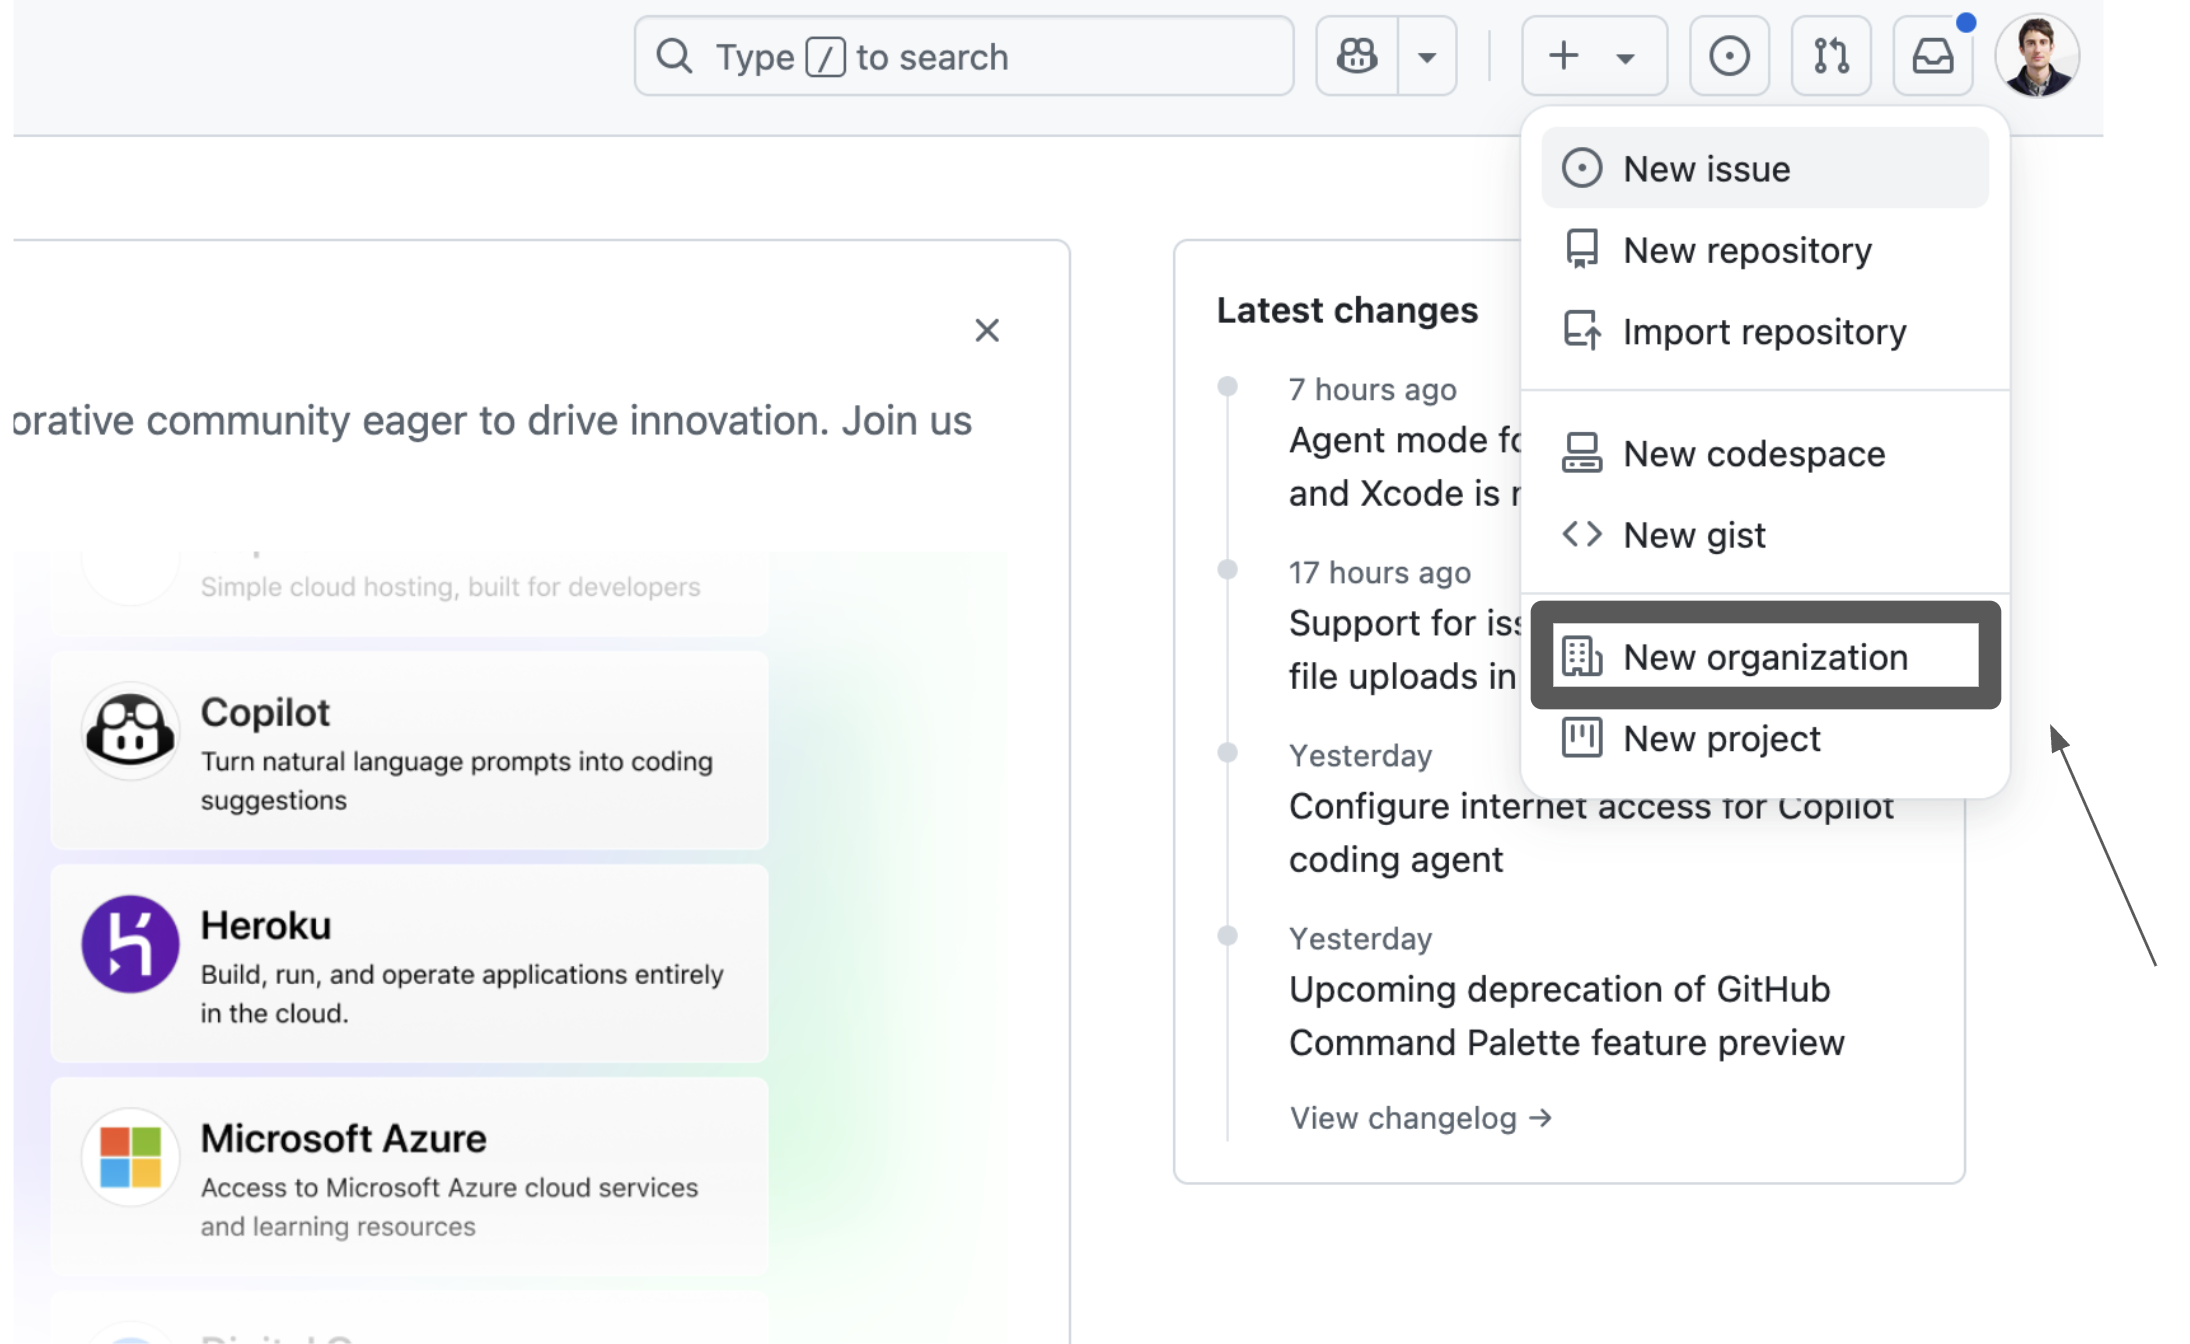Open the Pull requests icon in header
The width and height of the screenshot is (2190, 1344).
coord(1831,56)
